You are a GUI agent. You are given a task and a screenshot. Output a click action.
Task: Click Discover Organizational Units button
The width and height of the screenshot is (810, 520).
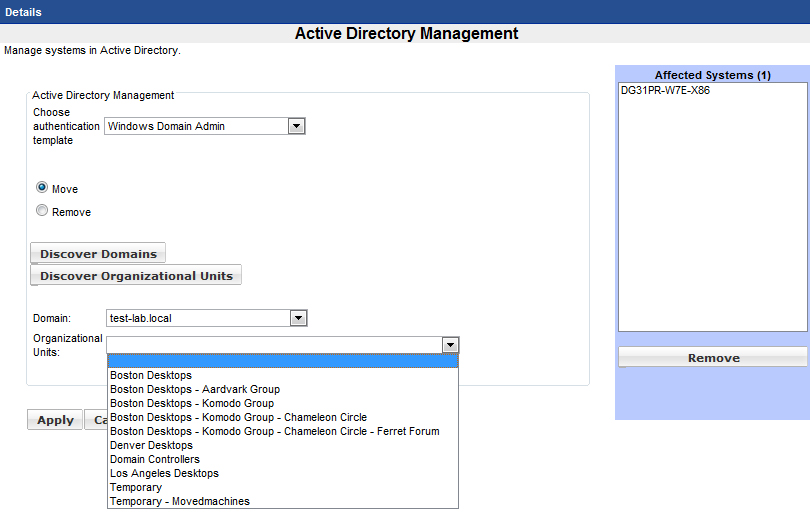point(136,276)
